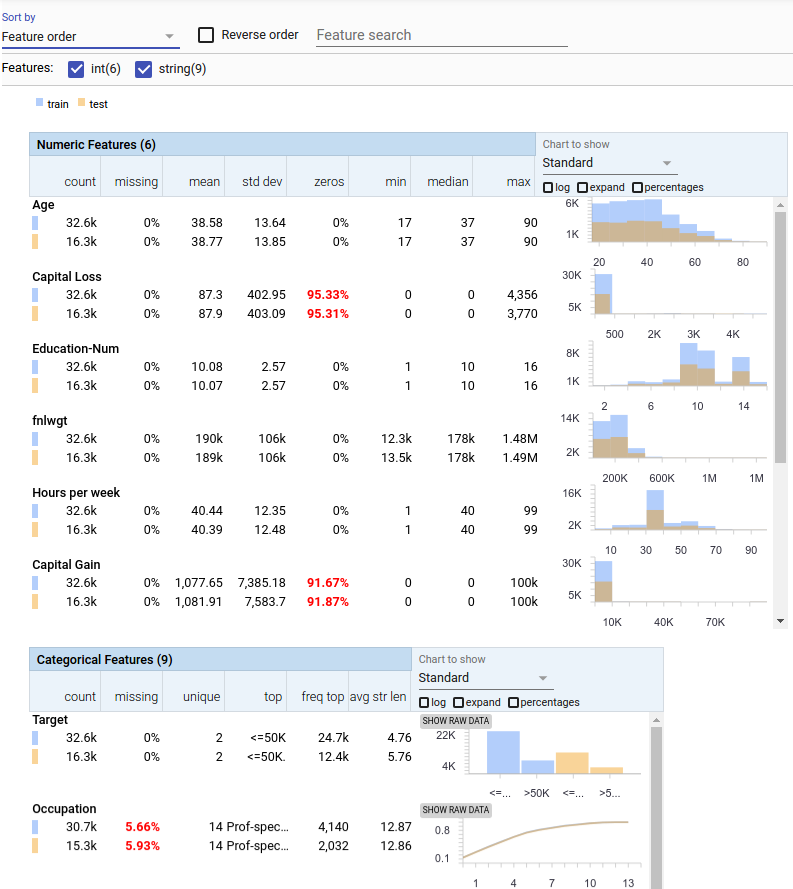Show raw data for Occupation feature
Screen dimensions: 793x889
[x=456, y=810]
